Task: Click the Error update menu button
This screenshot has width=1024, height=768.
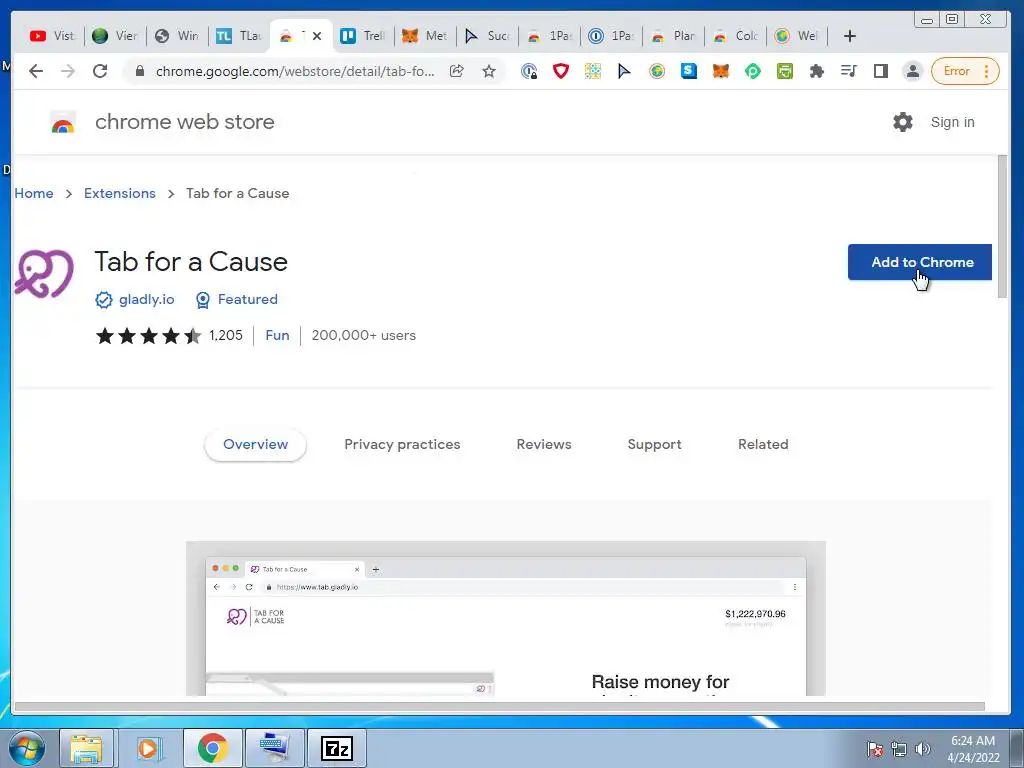Action: coord(965,71)
